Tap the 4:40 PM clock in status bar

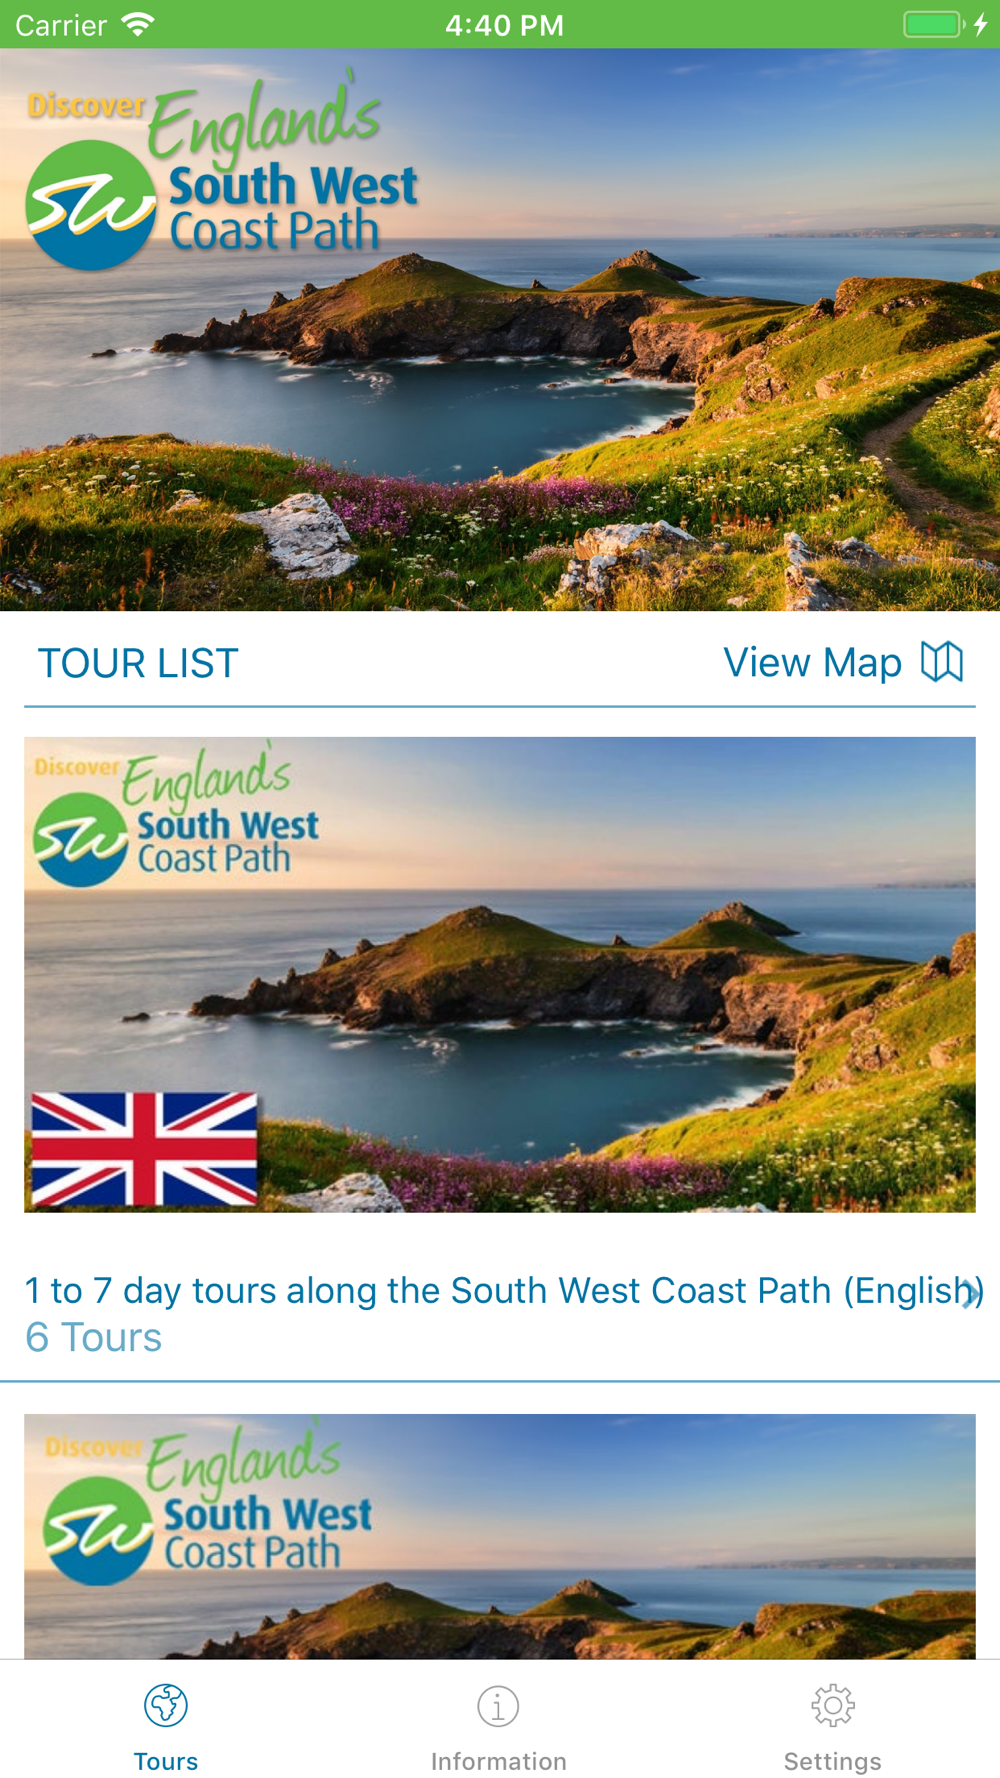pyautogui.click(x=504, y=25)
